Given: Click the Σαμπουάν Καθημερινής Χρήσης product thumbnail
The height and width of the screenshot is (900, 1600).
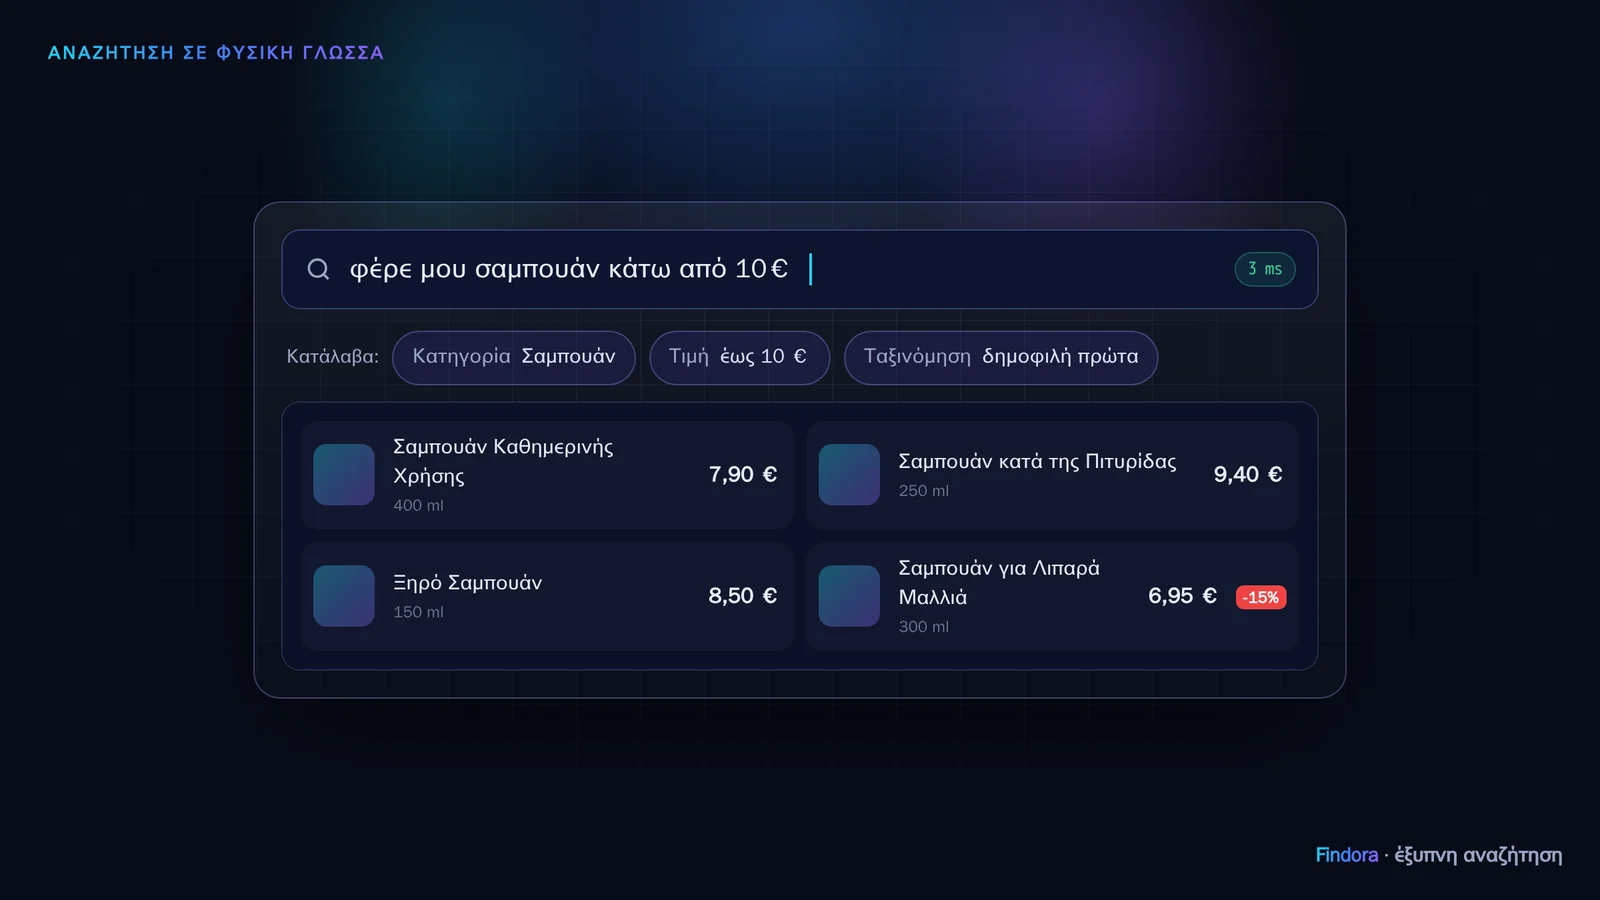Looking at the screenshot, I should (344, 475).
